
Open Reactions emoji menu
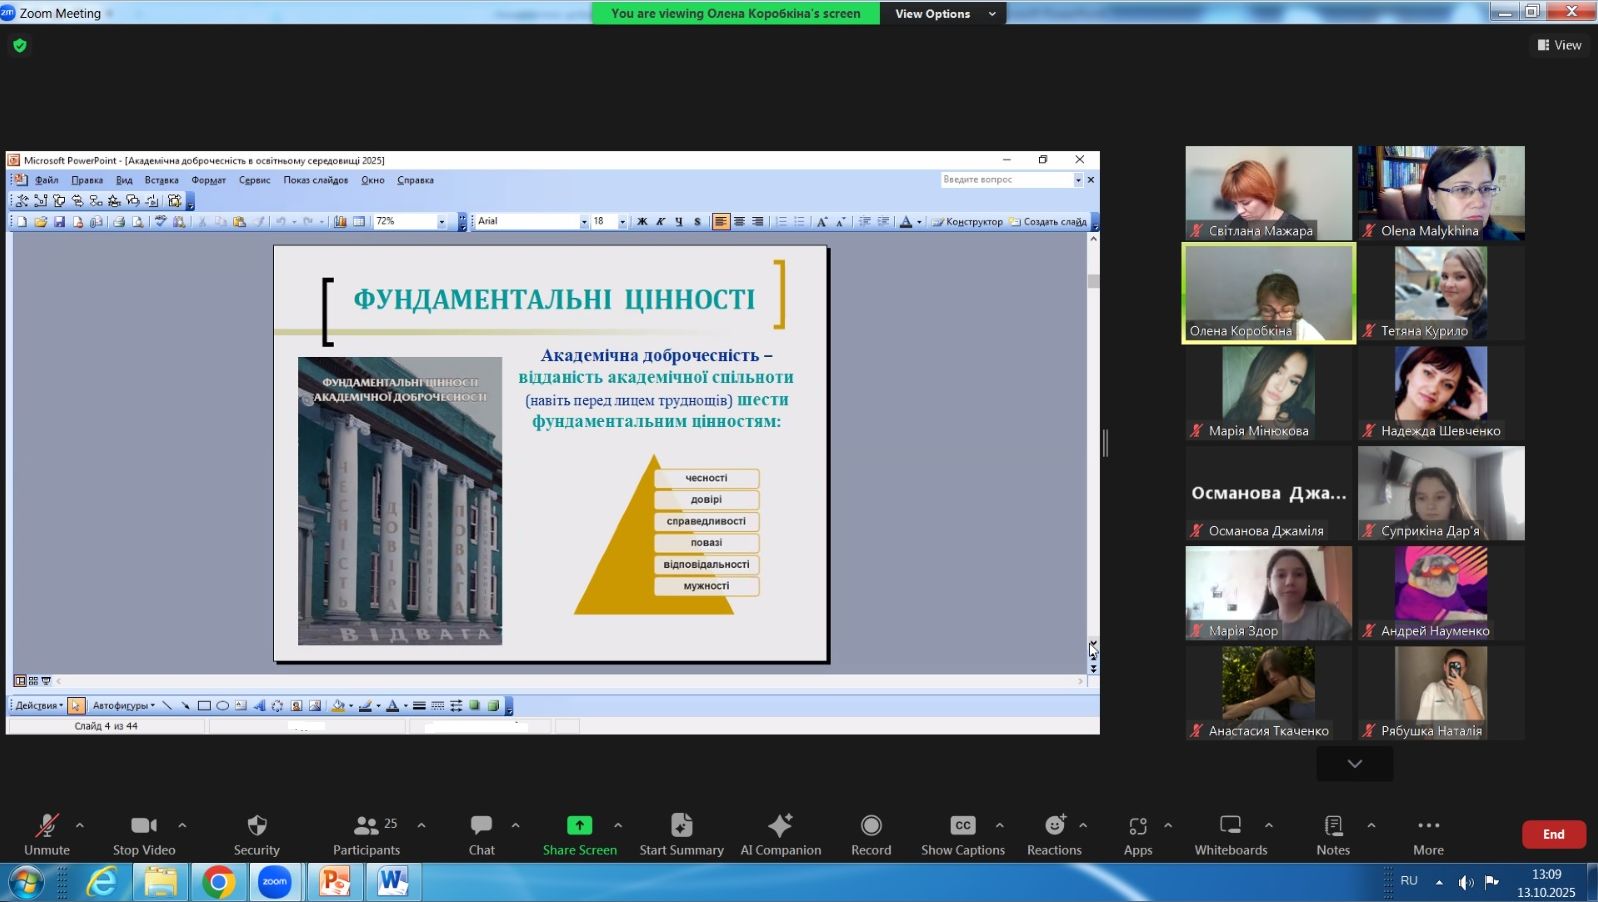1054,832
